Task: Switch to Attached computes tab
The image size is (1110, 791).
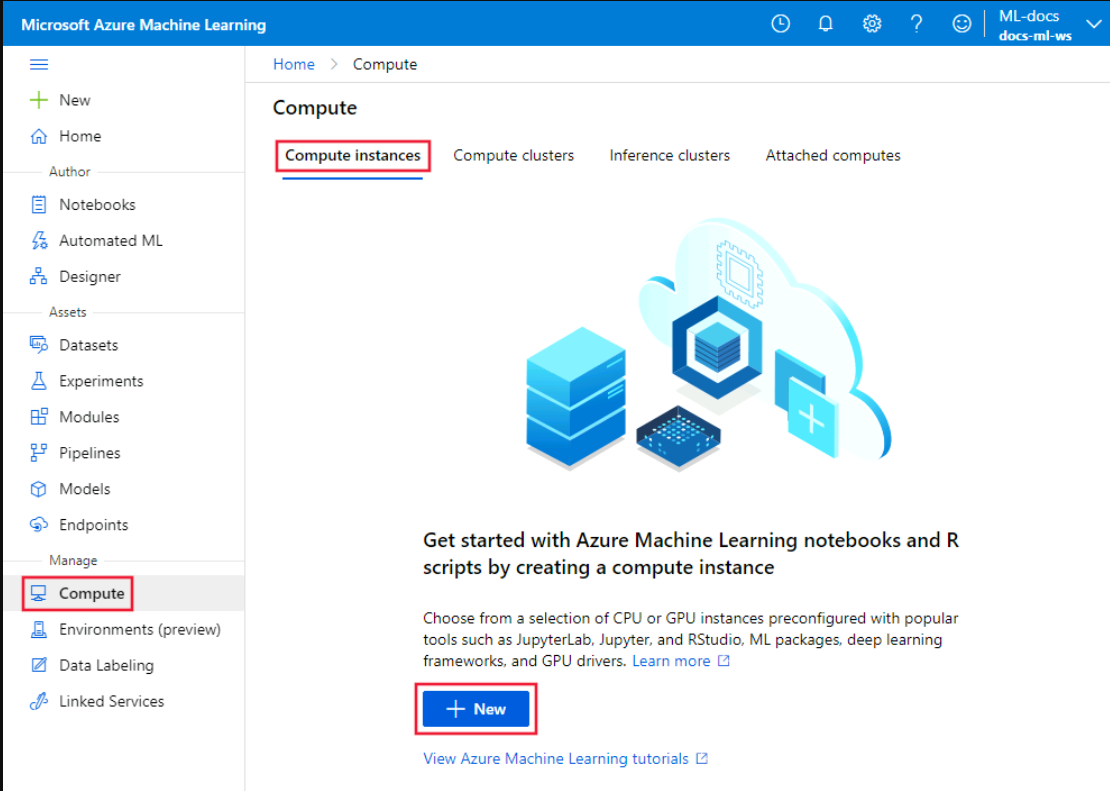Action: pos(833,156)
